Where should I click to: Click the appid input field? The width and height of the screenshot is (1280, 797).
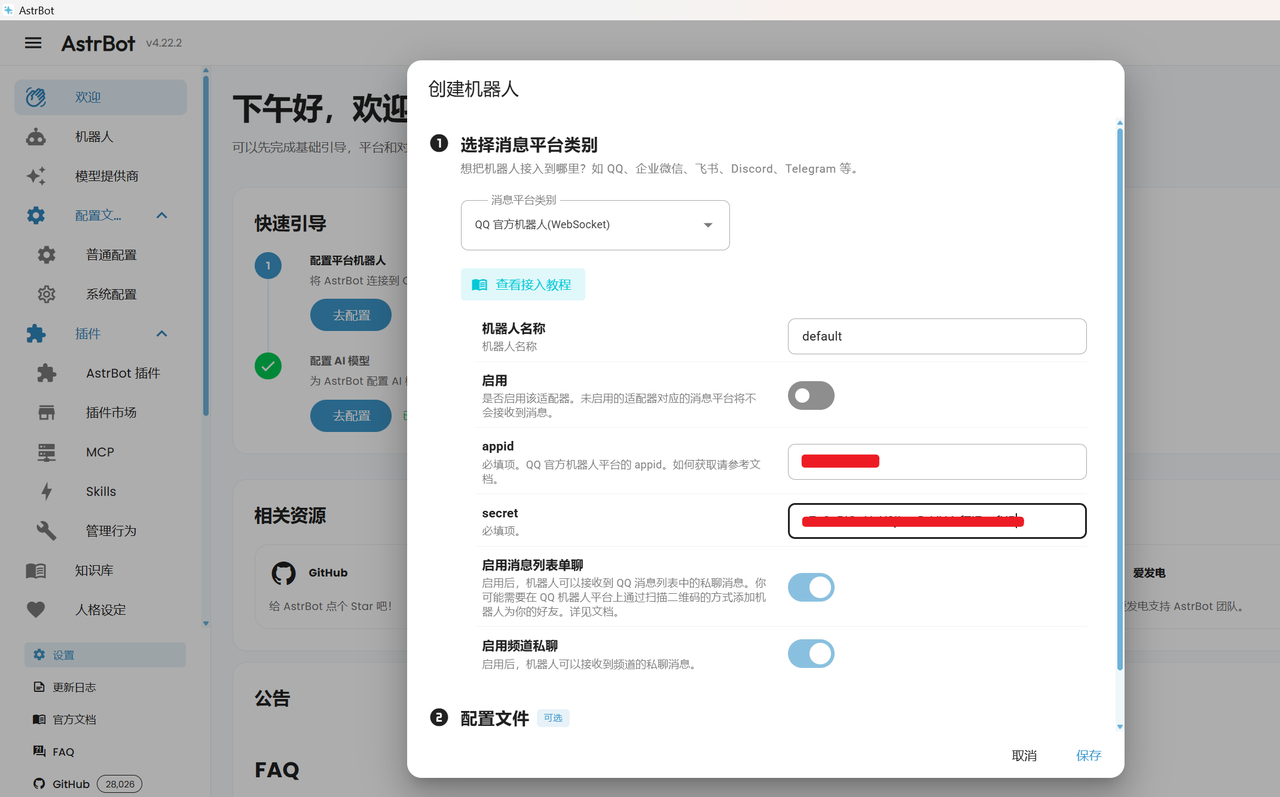click(937, 462)
